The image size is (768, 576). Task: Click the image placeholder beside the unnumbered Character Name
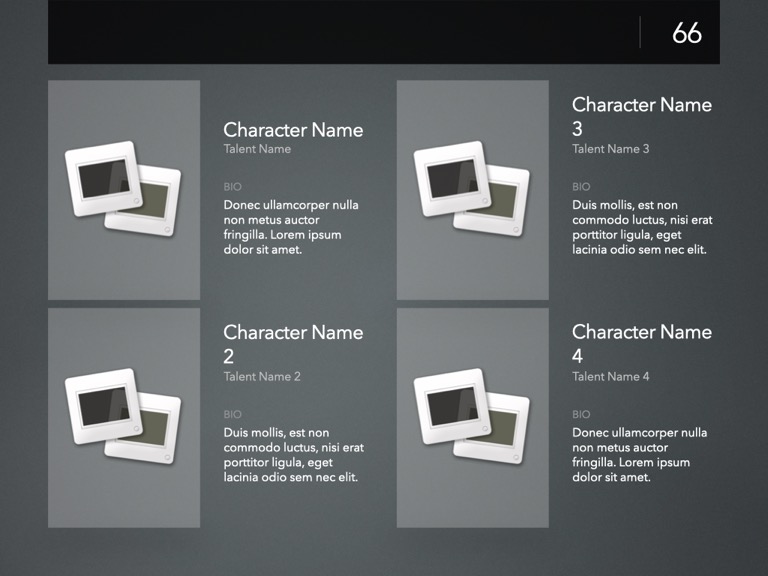click(124, 190)
